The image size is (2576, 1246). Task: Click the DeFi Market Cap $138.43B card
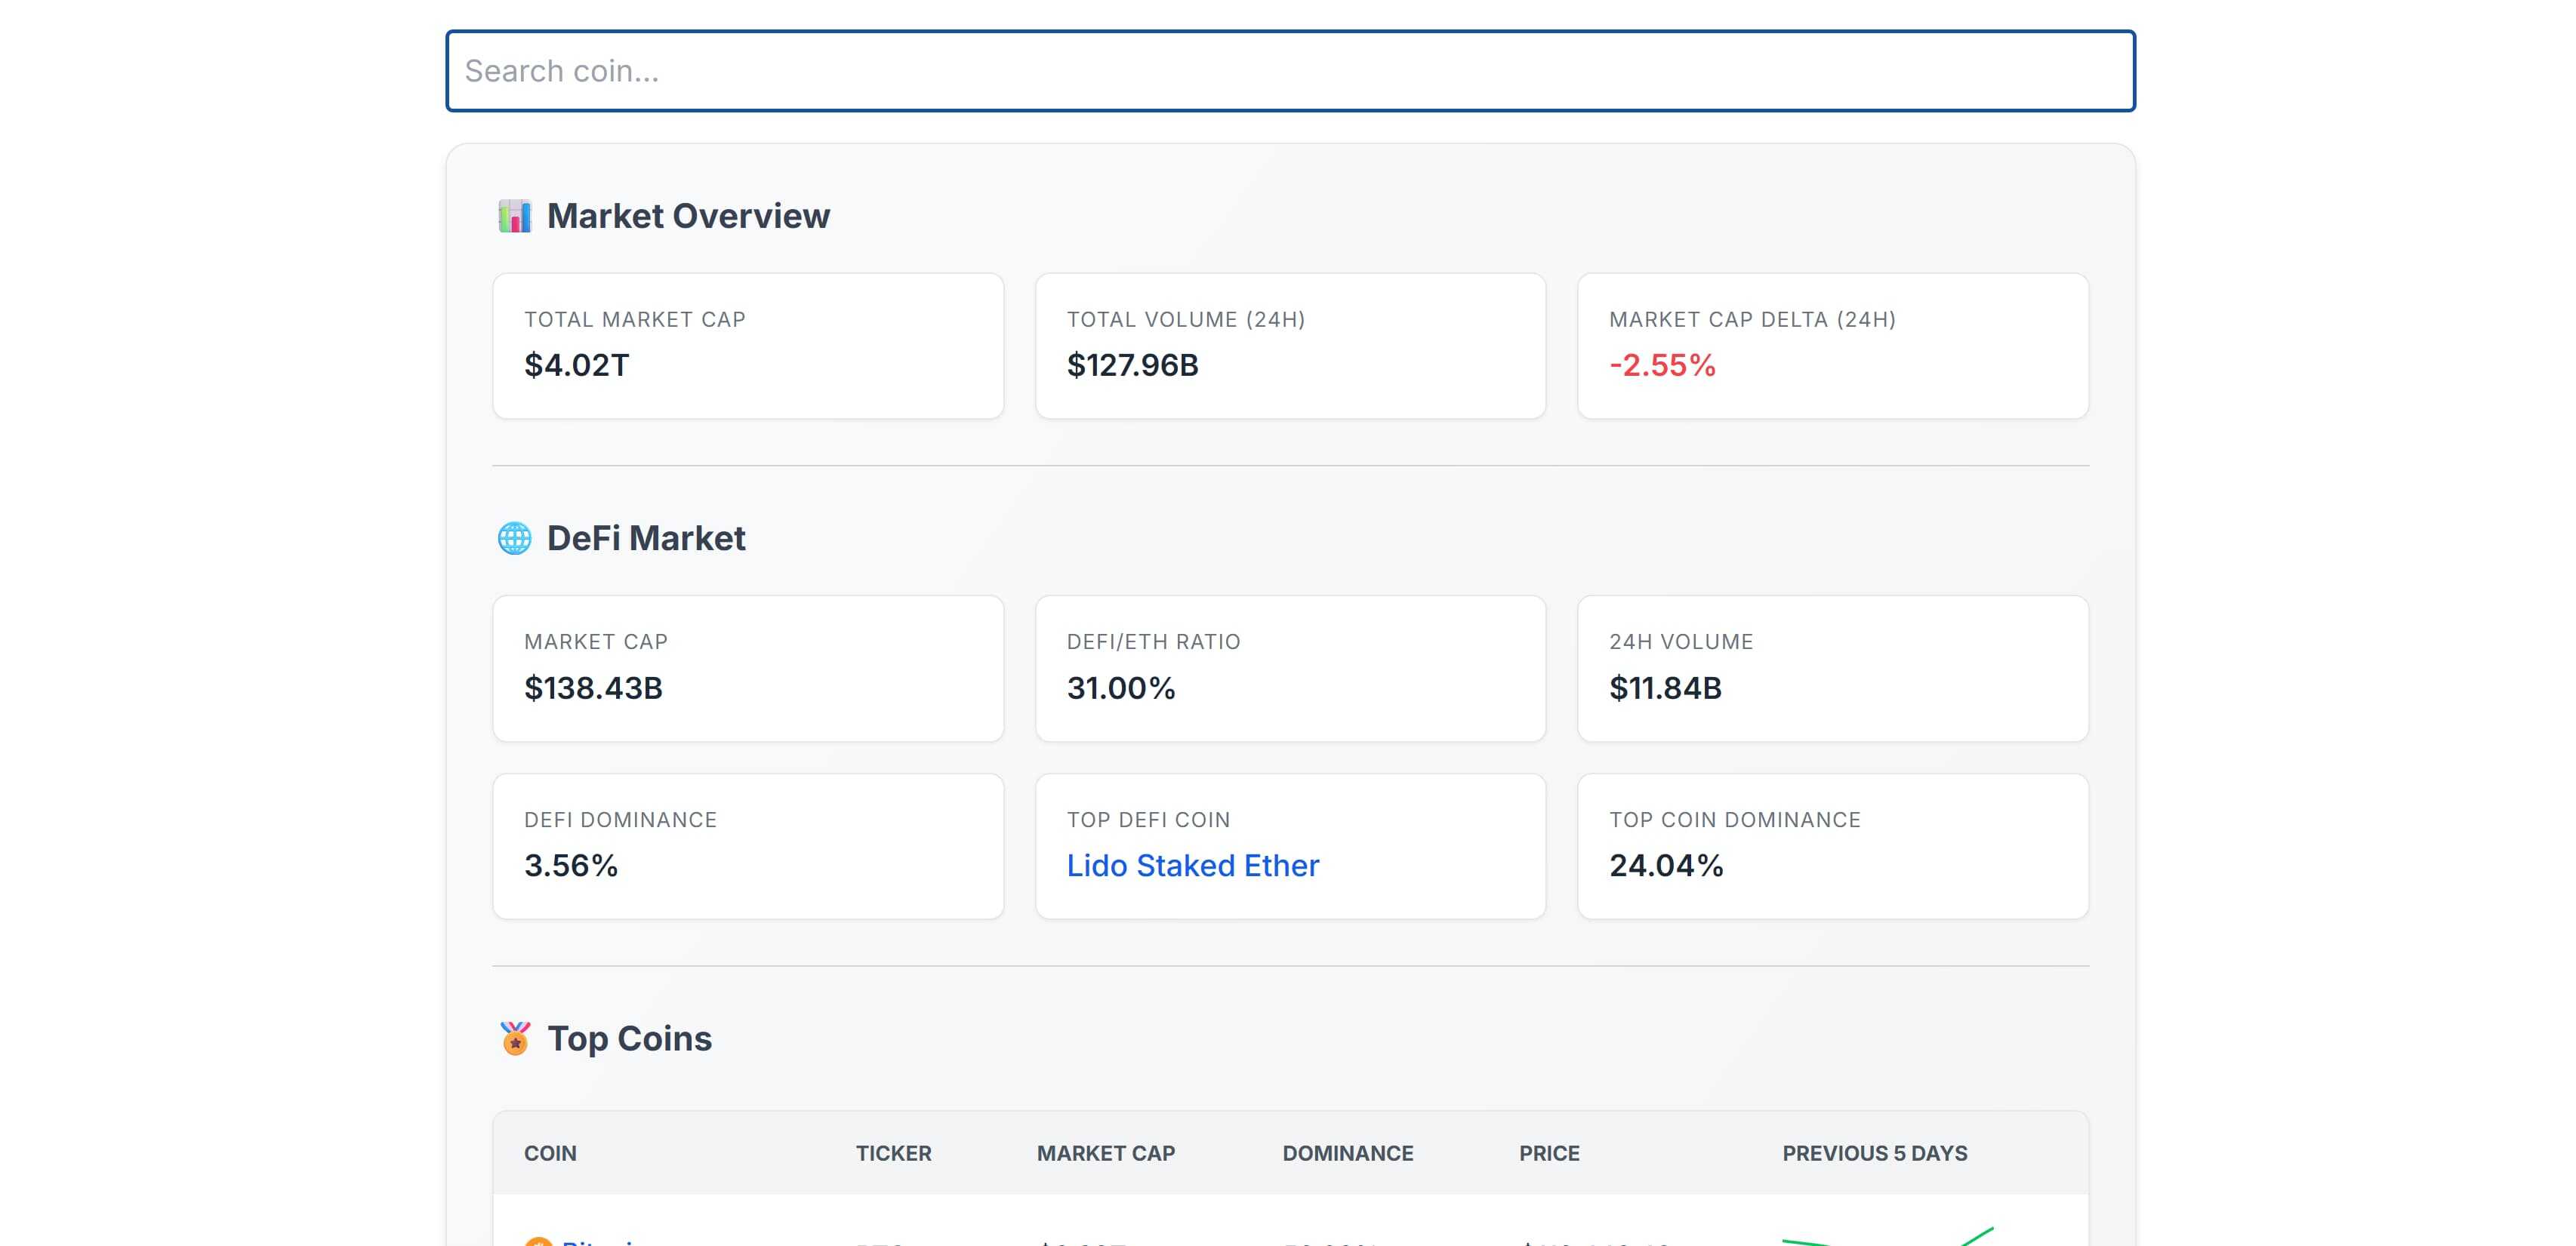click(x=748, y=668)
